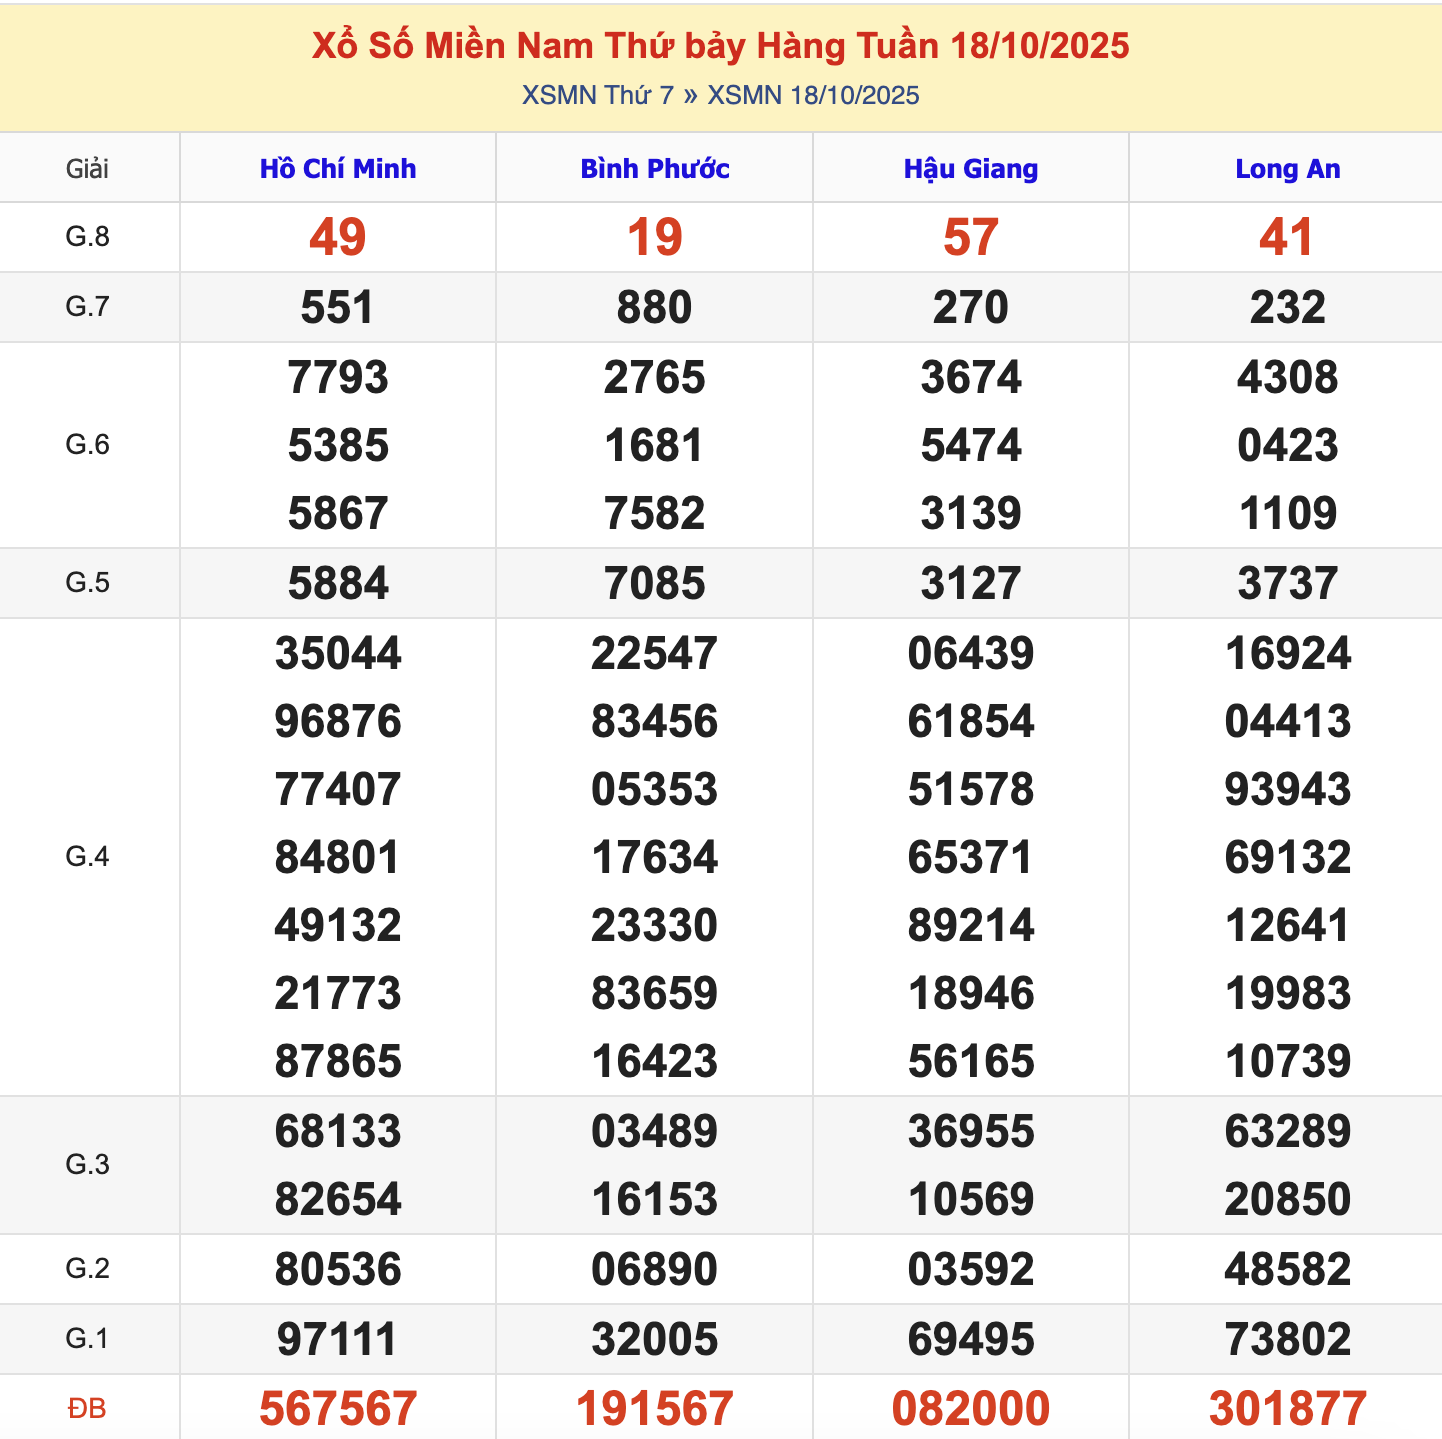This screenshot has width=1442, height=1439.
Task: Select the G.8 result 49
Action: tap(337, 238)
